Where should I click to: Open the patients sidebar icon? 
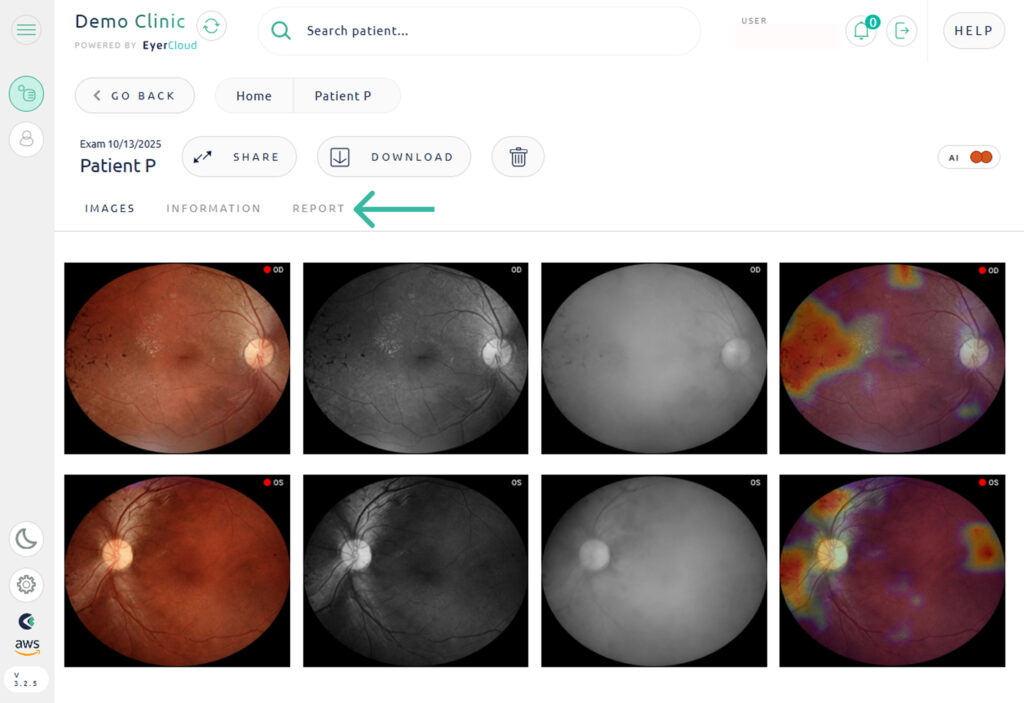(26, 139)
